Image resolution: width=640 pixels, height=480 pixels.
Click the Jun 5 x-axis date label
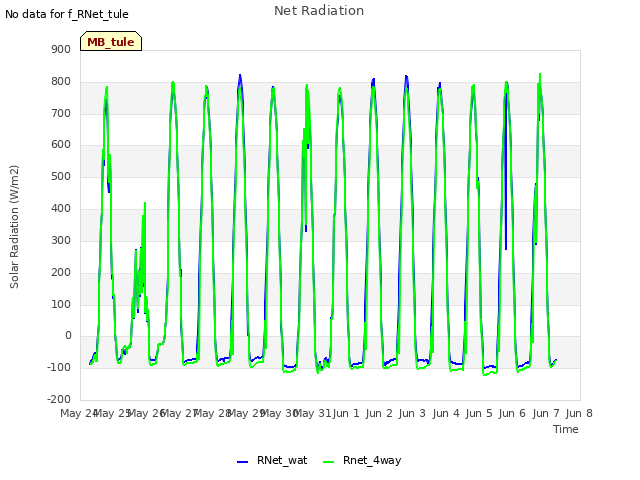pyautogui.click(x=479, y=413)
